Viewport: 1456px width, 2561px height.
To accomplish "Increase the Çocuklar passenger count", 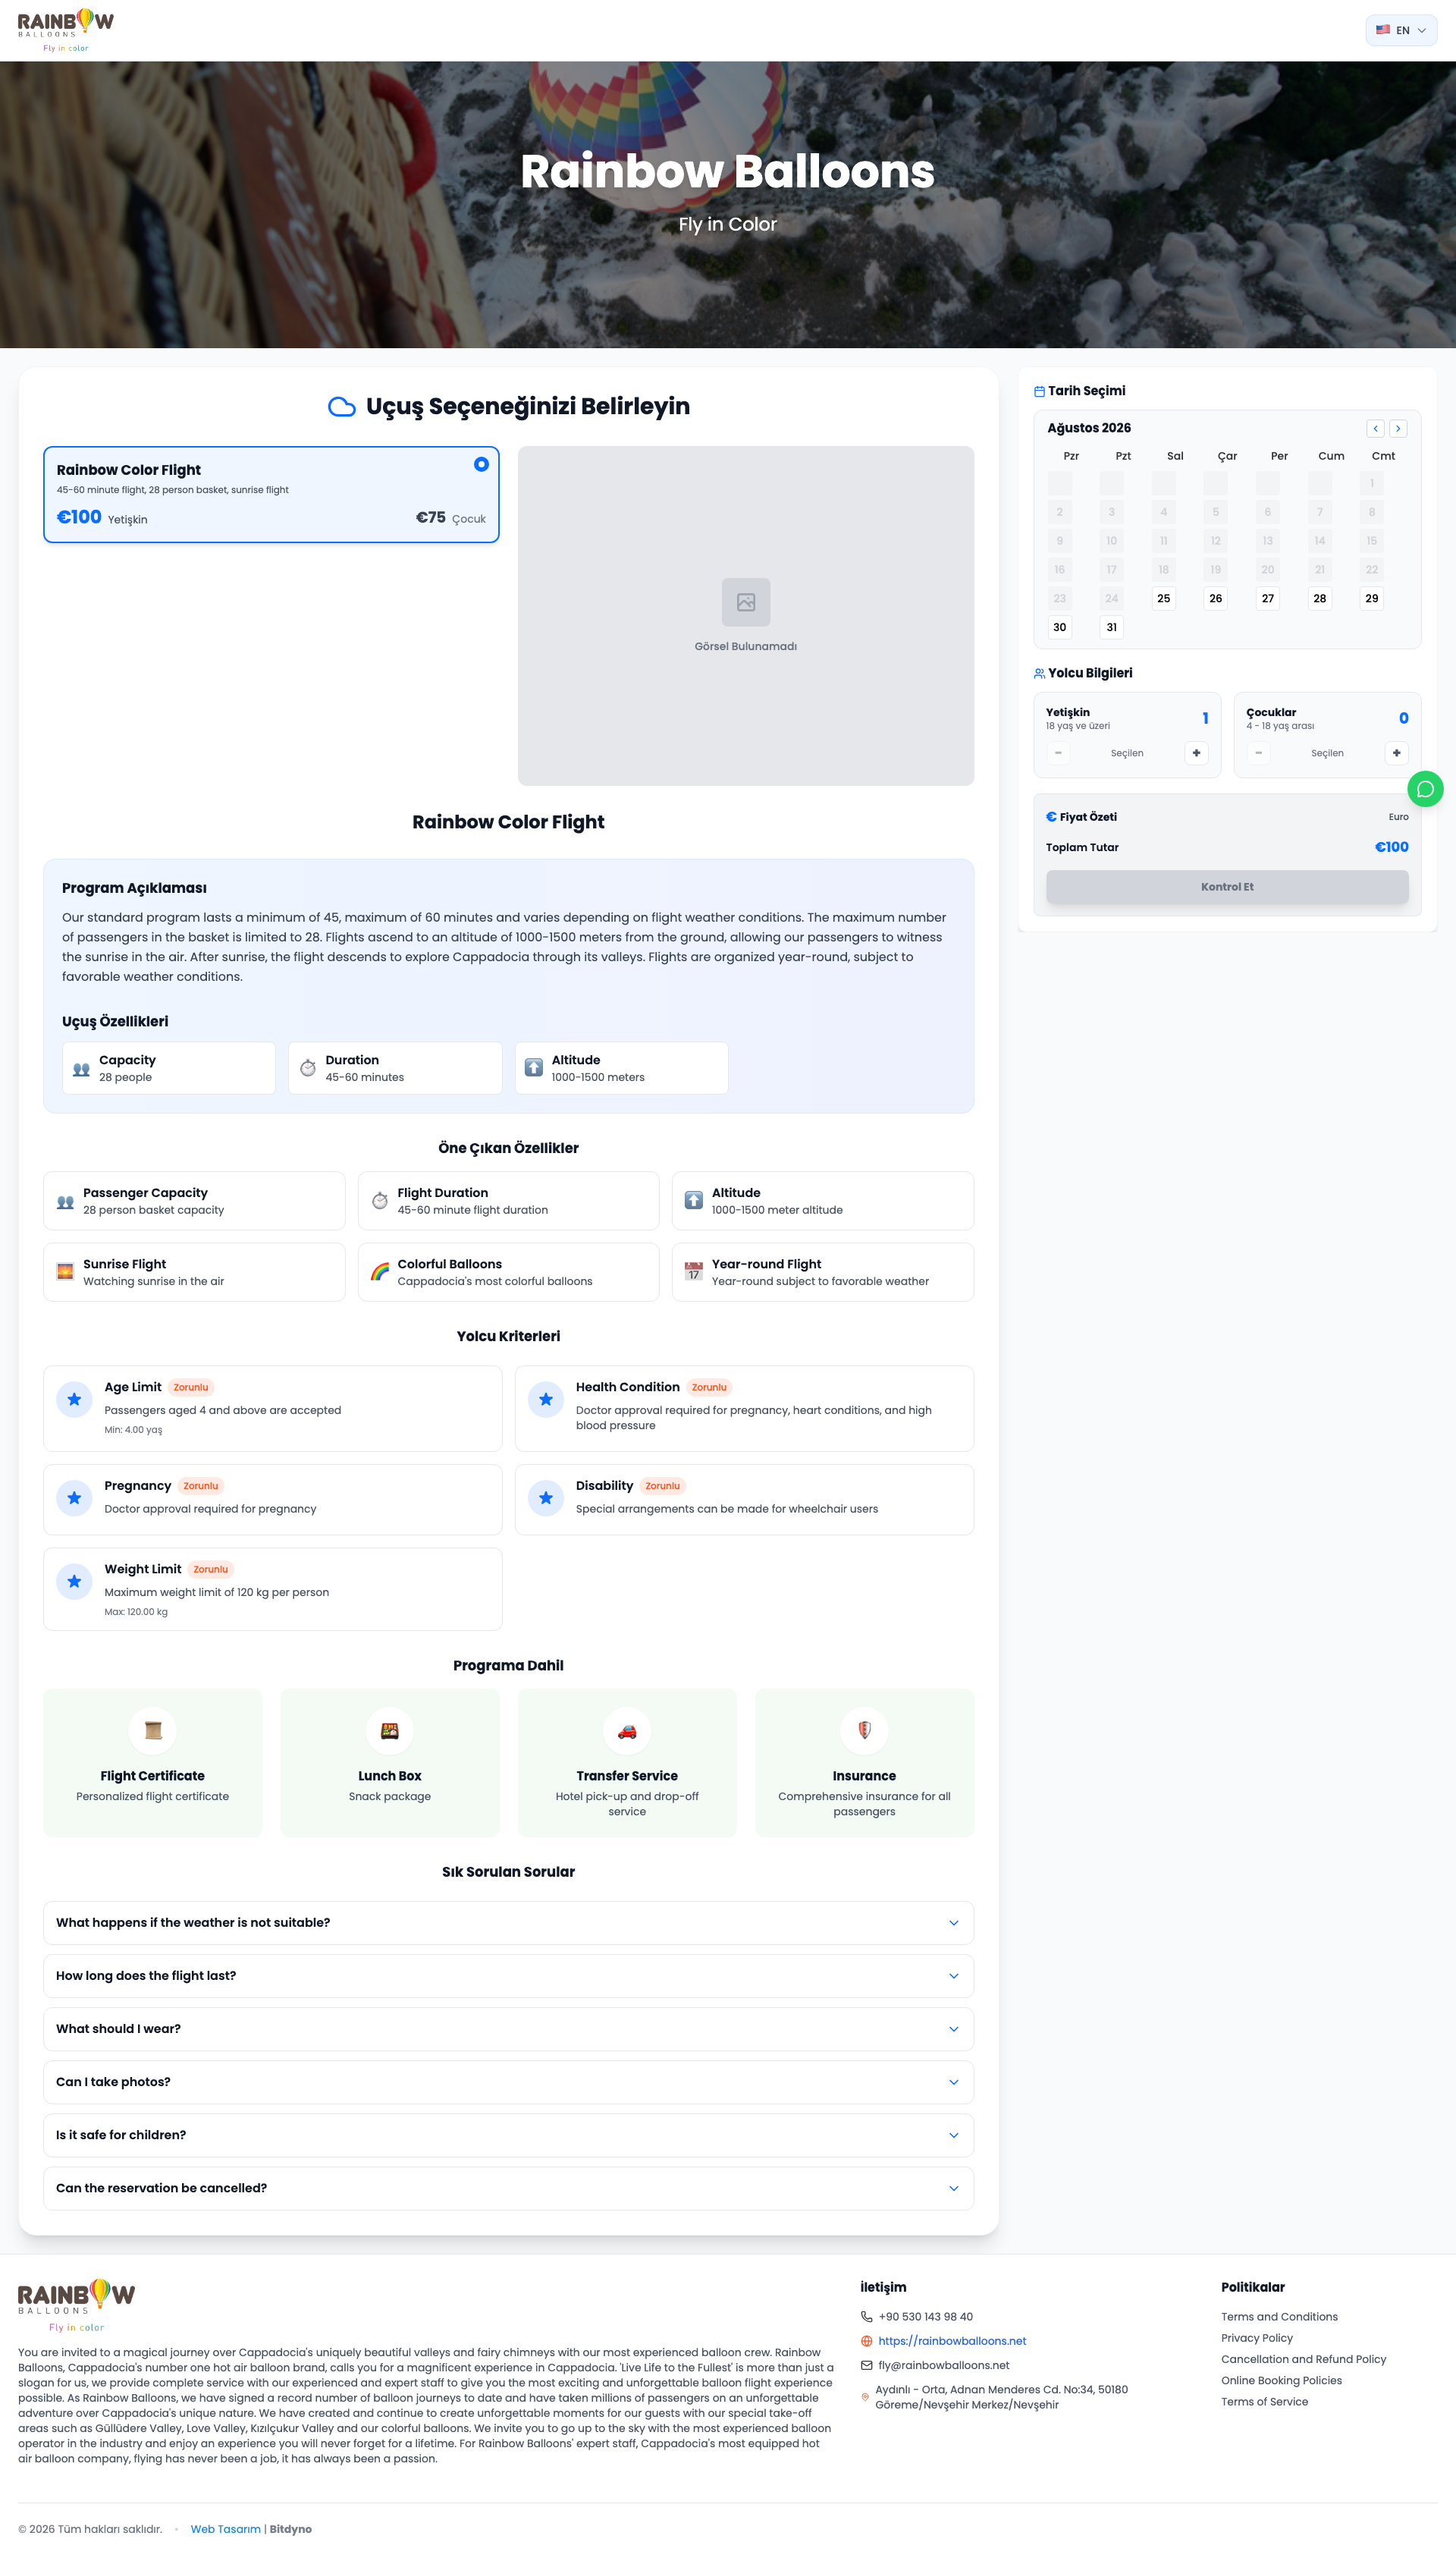I will 1397,753.
